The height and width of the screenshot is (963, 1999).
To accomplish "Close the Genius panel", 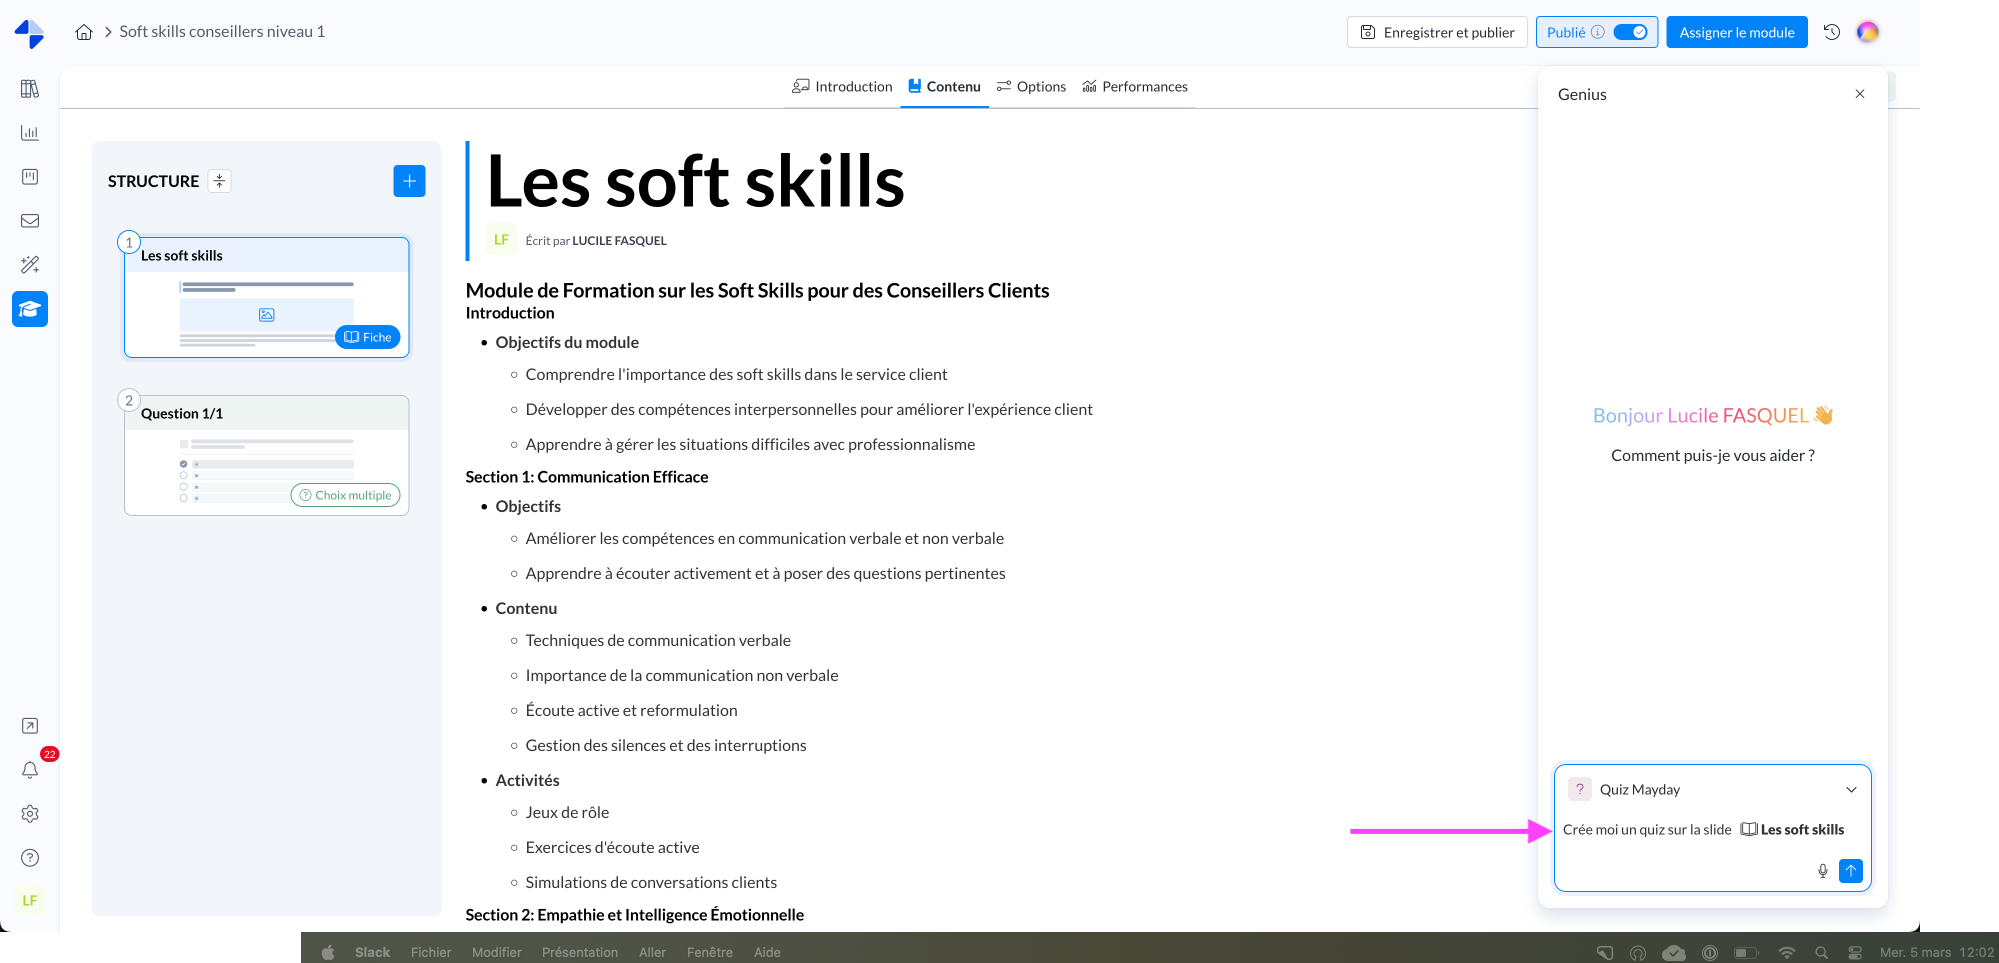I will click(x=1859, y=94).
